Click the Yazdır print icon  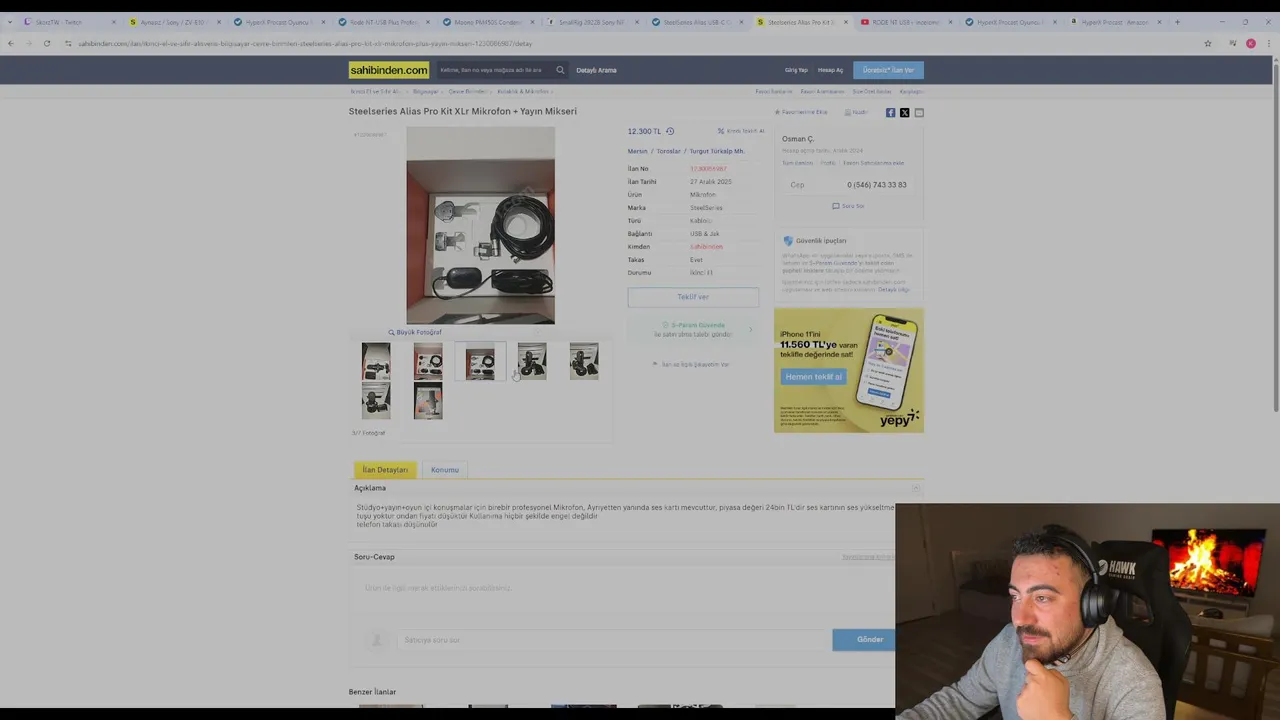tap(848, 113)
